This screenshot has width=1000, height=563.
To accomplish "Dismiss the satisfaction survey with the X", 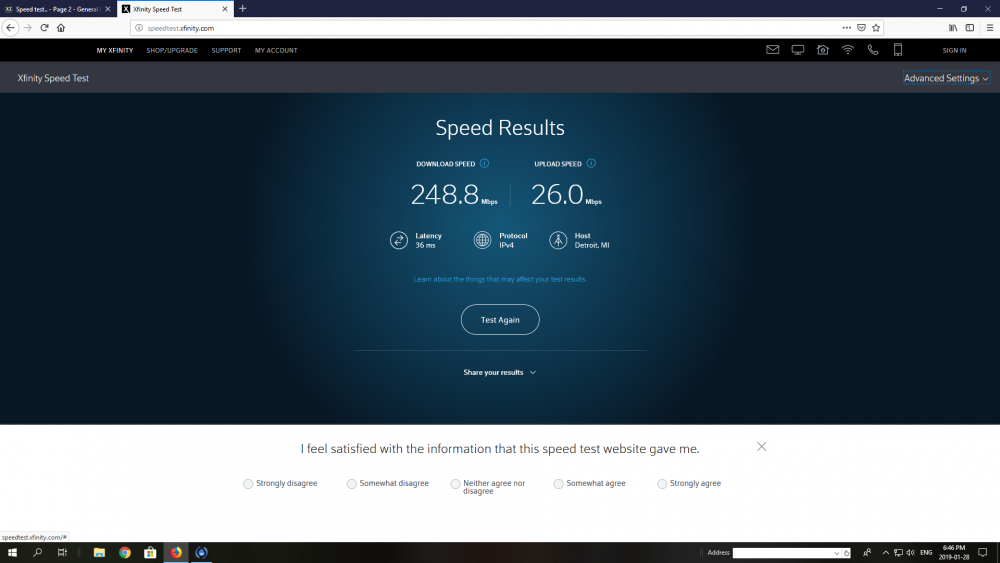I will (761, 446).
